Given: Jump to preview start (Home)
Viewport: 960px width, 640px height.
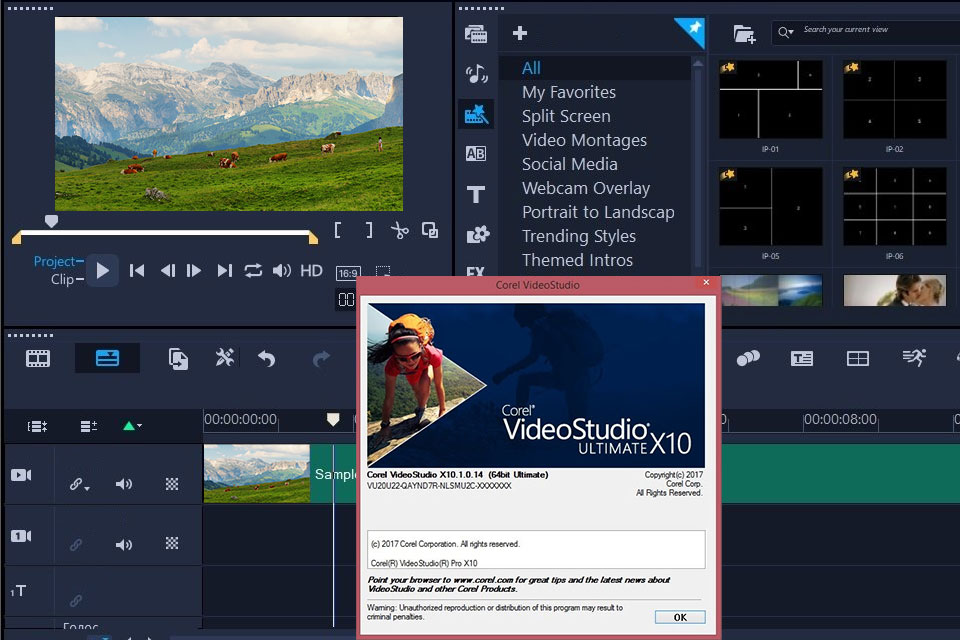Looking at the screenshot, I should tap(137, 271).
